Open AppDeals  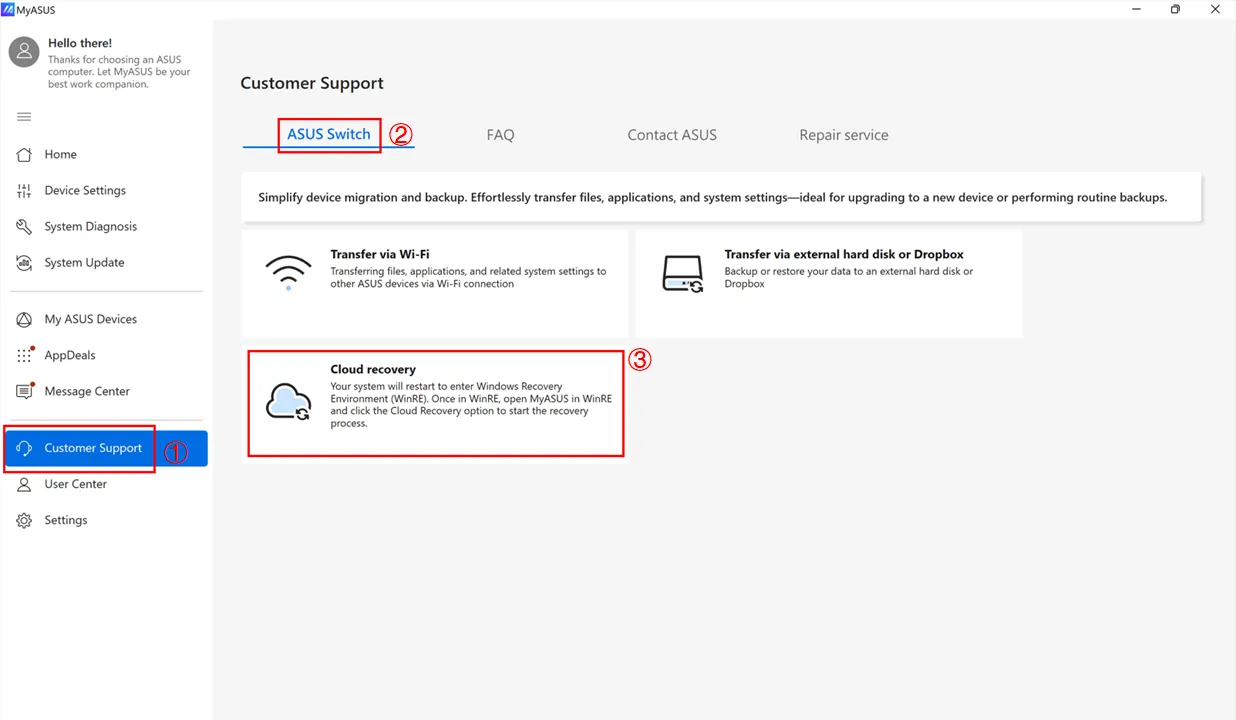point(67,354)
